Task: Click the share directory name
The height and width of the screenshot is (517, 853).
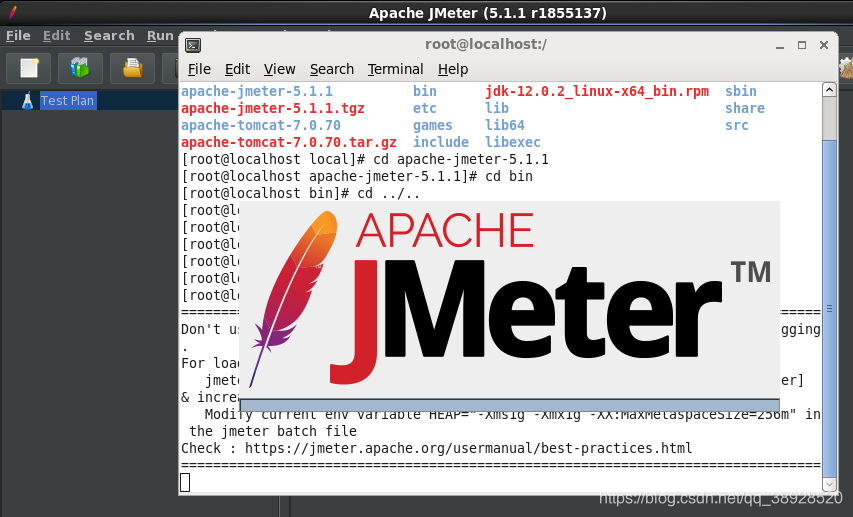Action: point(745,108)
